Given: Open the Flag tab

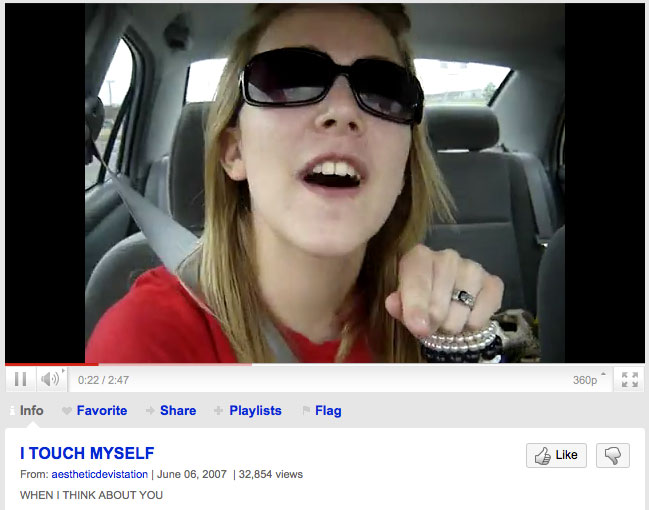Looking at the screenshot, I should (x=322, y=411).
